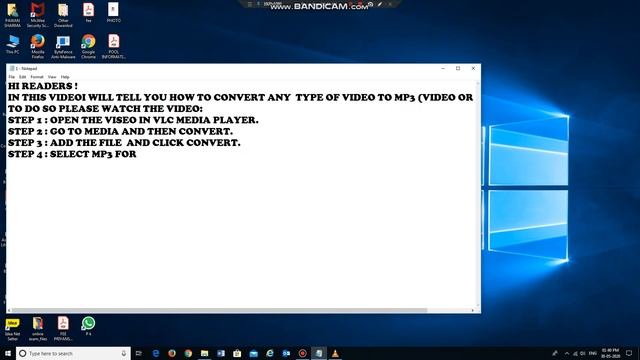Click the line 'STEP 1 : OPEN THE VISEO IN VLC MEDIA PLAYER.'
Viewport: 640px width, 360px height.
pos(133,120)
